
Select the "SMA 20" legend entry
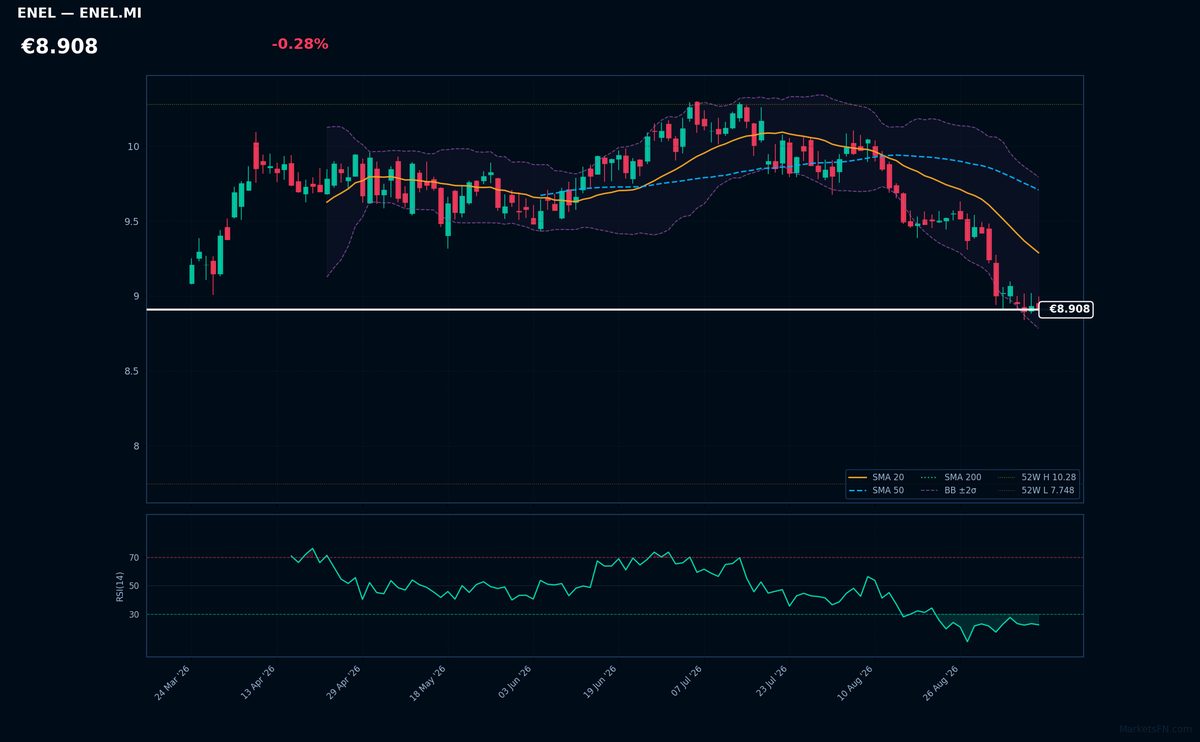coord(877,478)
